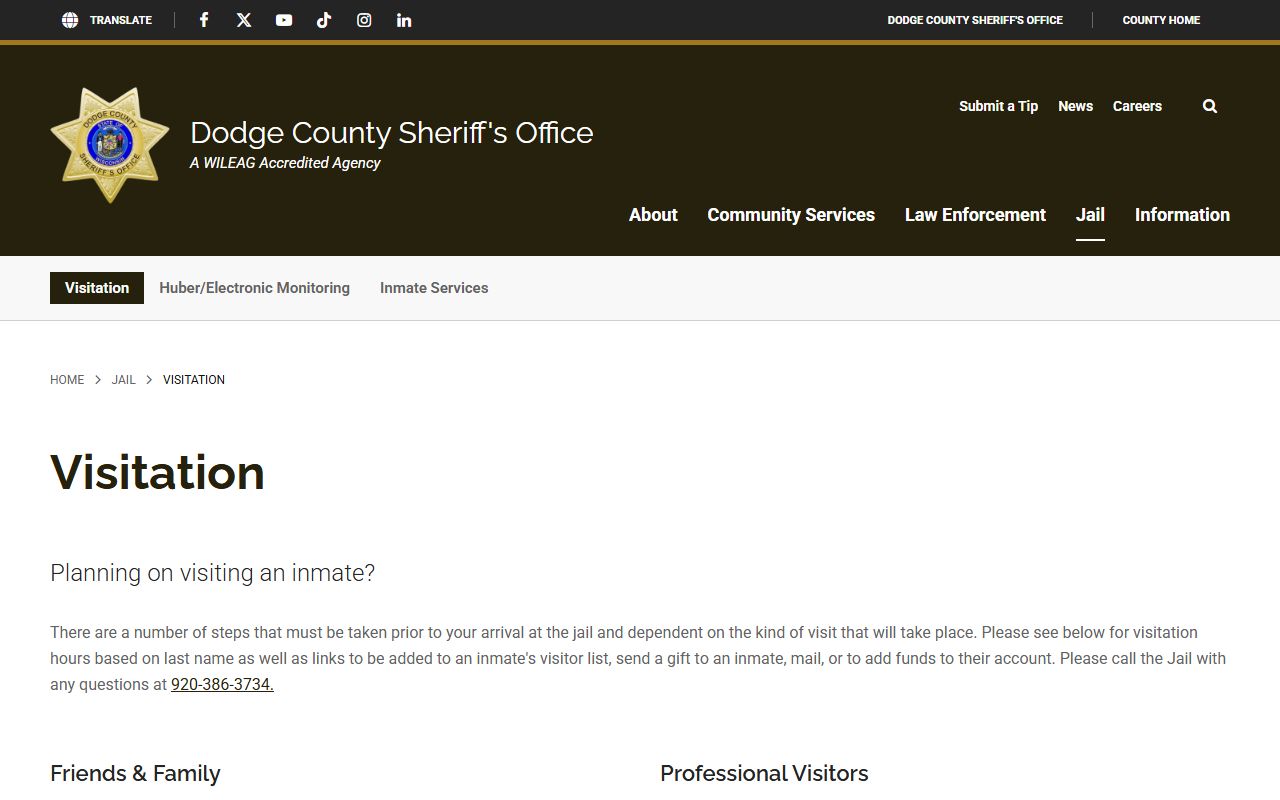The height and width of the screenshot is (800, 1280).
Task: Open Submit a Tip link
Action: tap(998, 106)
